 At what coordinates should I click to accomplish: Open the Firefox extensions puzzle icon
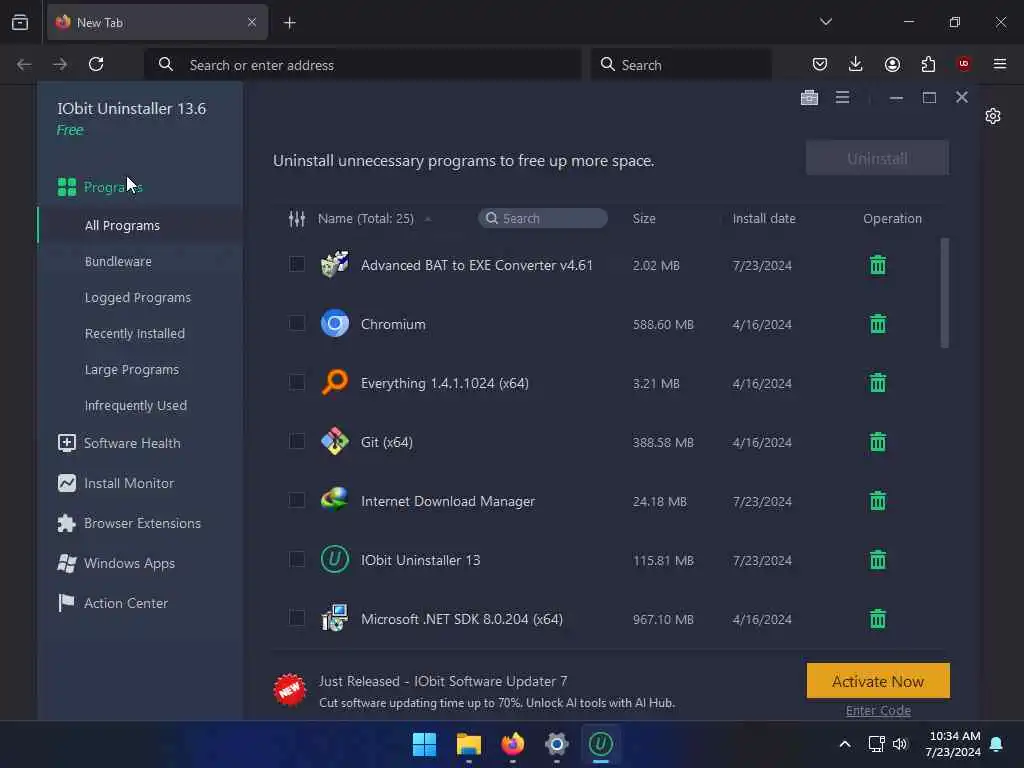coord(928,64)
